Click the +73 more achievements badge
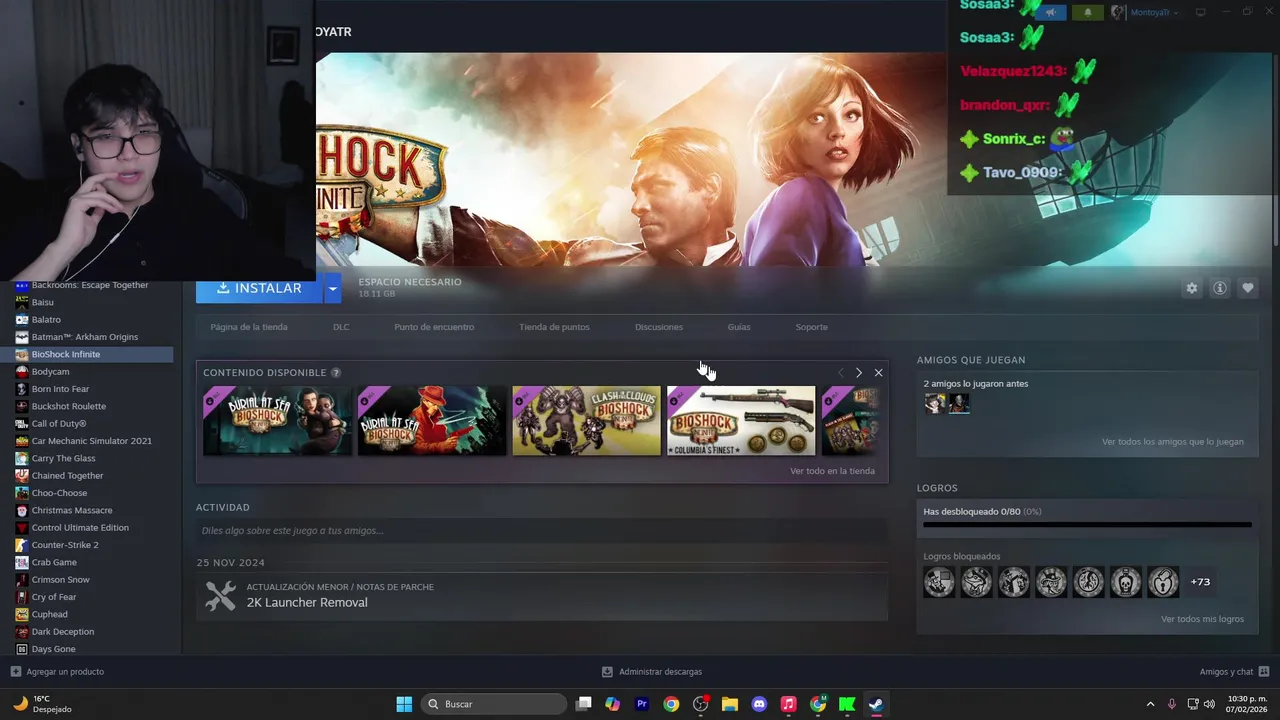1280x720 pixels. 1200,582
